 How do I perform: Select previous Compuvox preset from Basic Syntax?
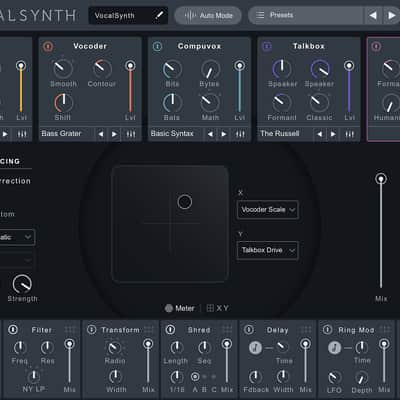pos(210,134)
